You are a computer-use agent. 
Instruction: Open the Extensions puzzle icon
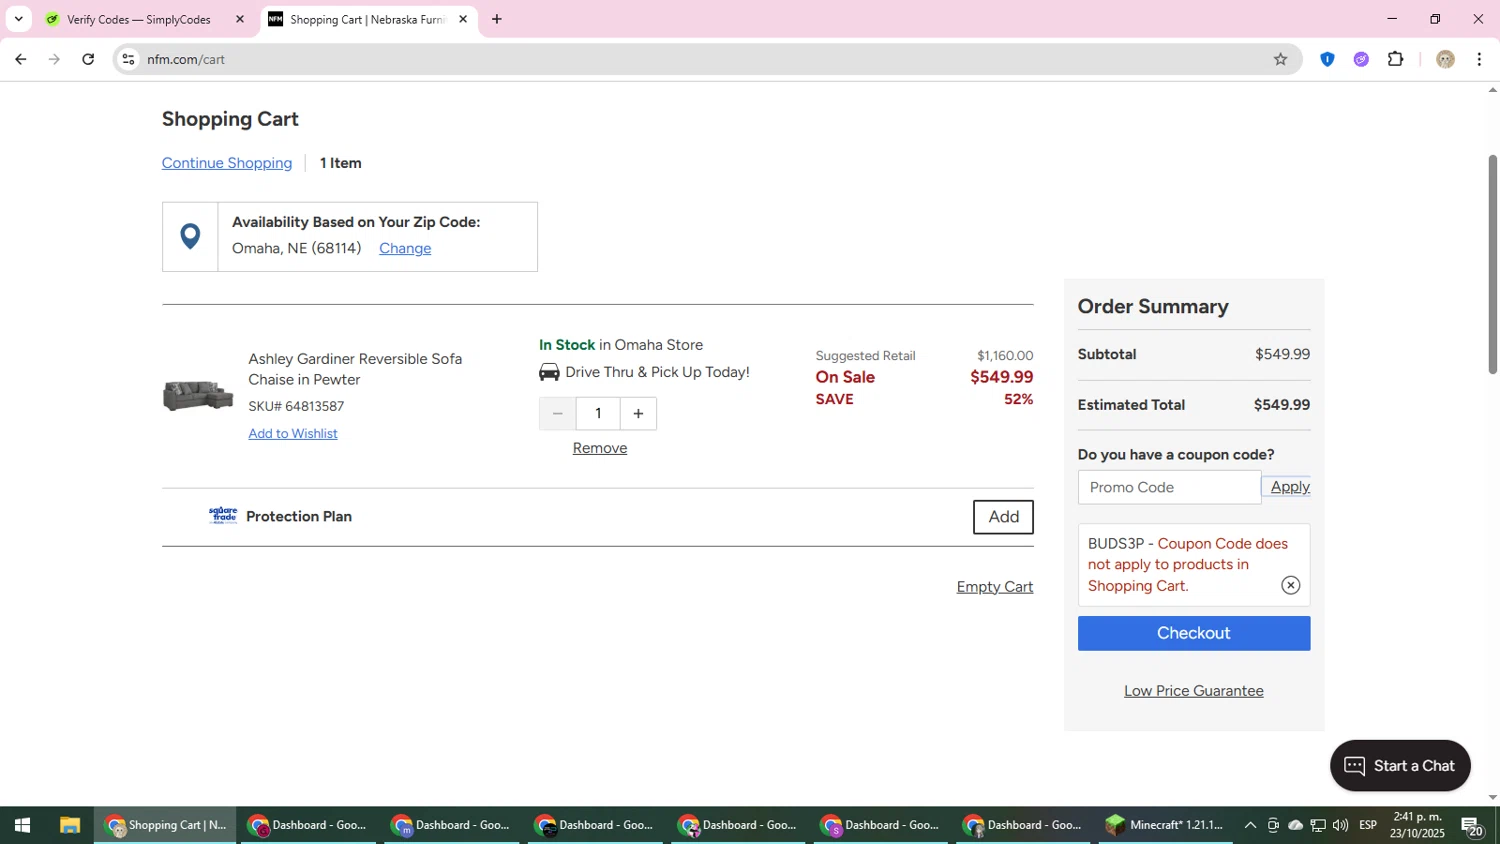[1396, 59]
